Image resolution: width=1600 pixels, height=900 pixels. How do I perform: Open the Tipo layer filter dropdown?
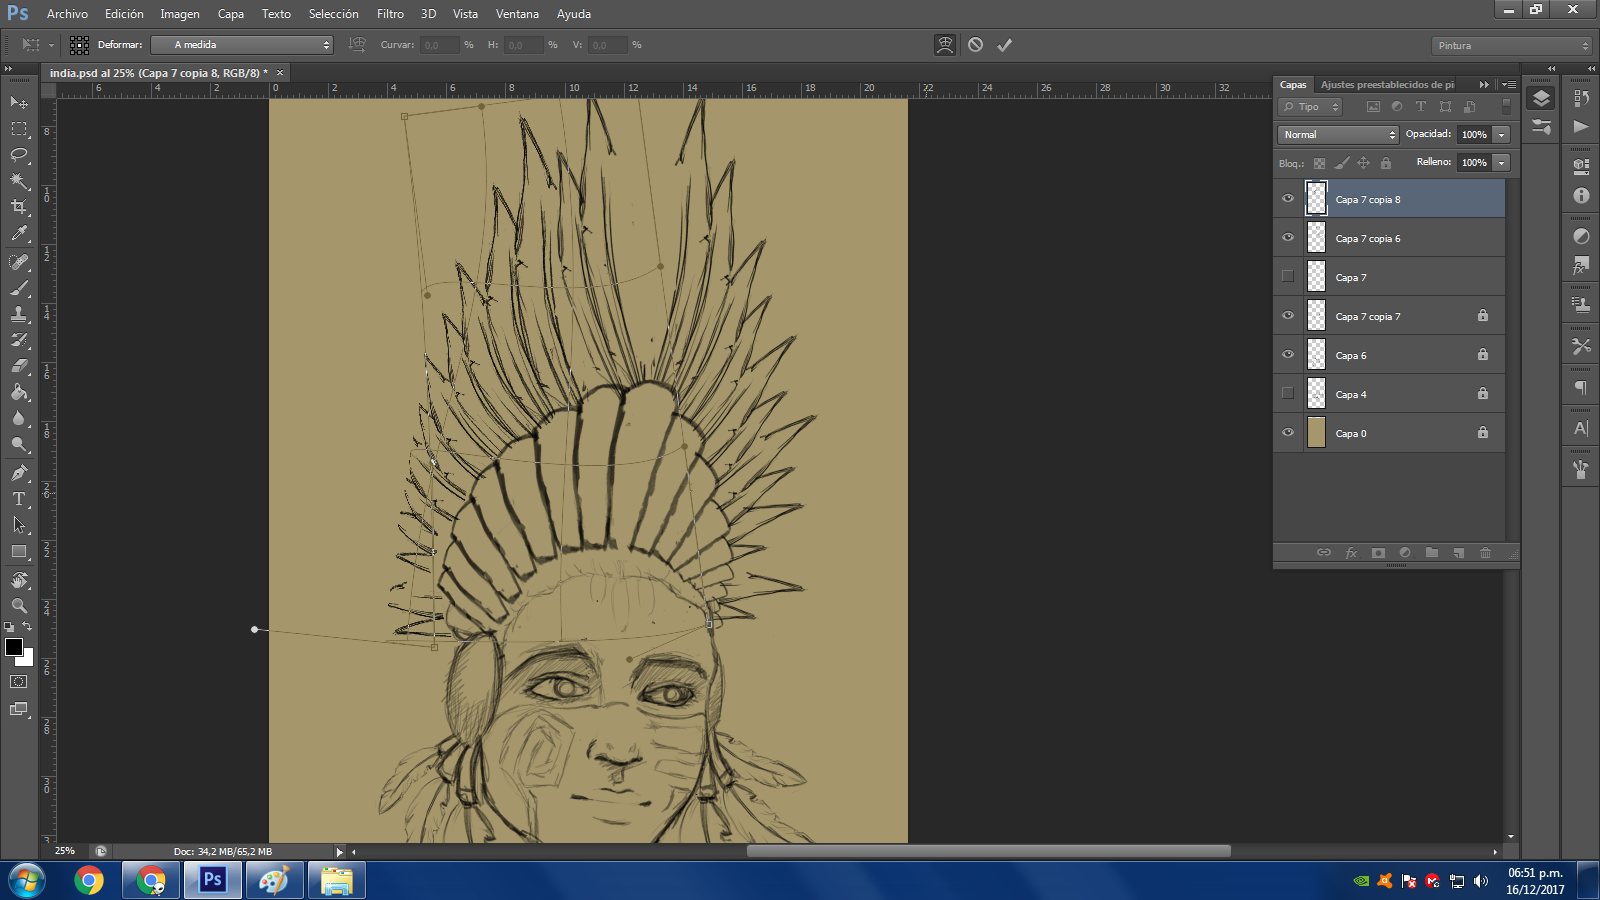pyautogui.click(x=1309, y=107)
